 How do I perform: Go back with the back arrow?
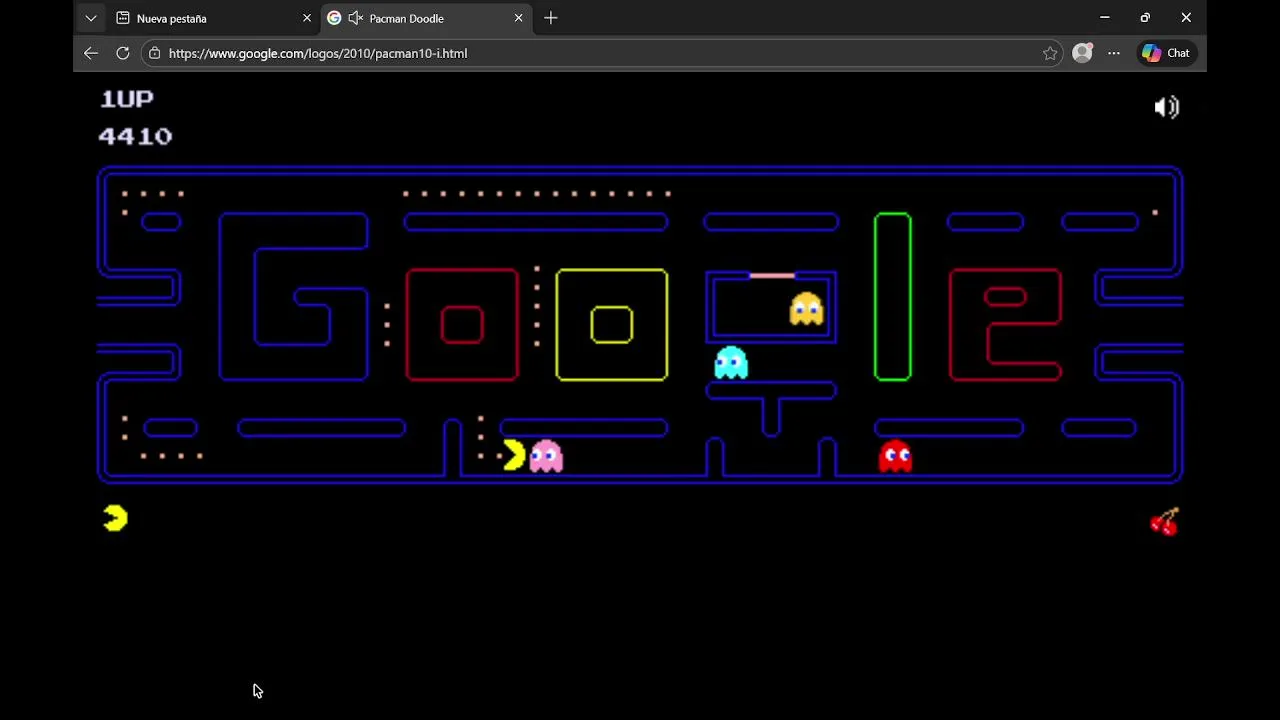click(91, 53)
